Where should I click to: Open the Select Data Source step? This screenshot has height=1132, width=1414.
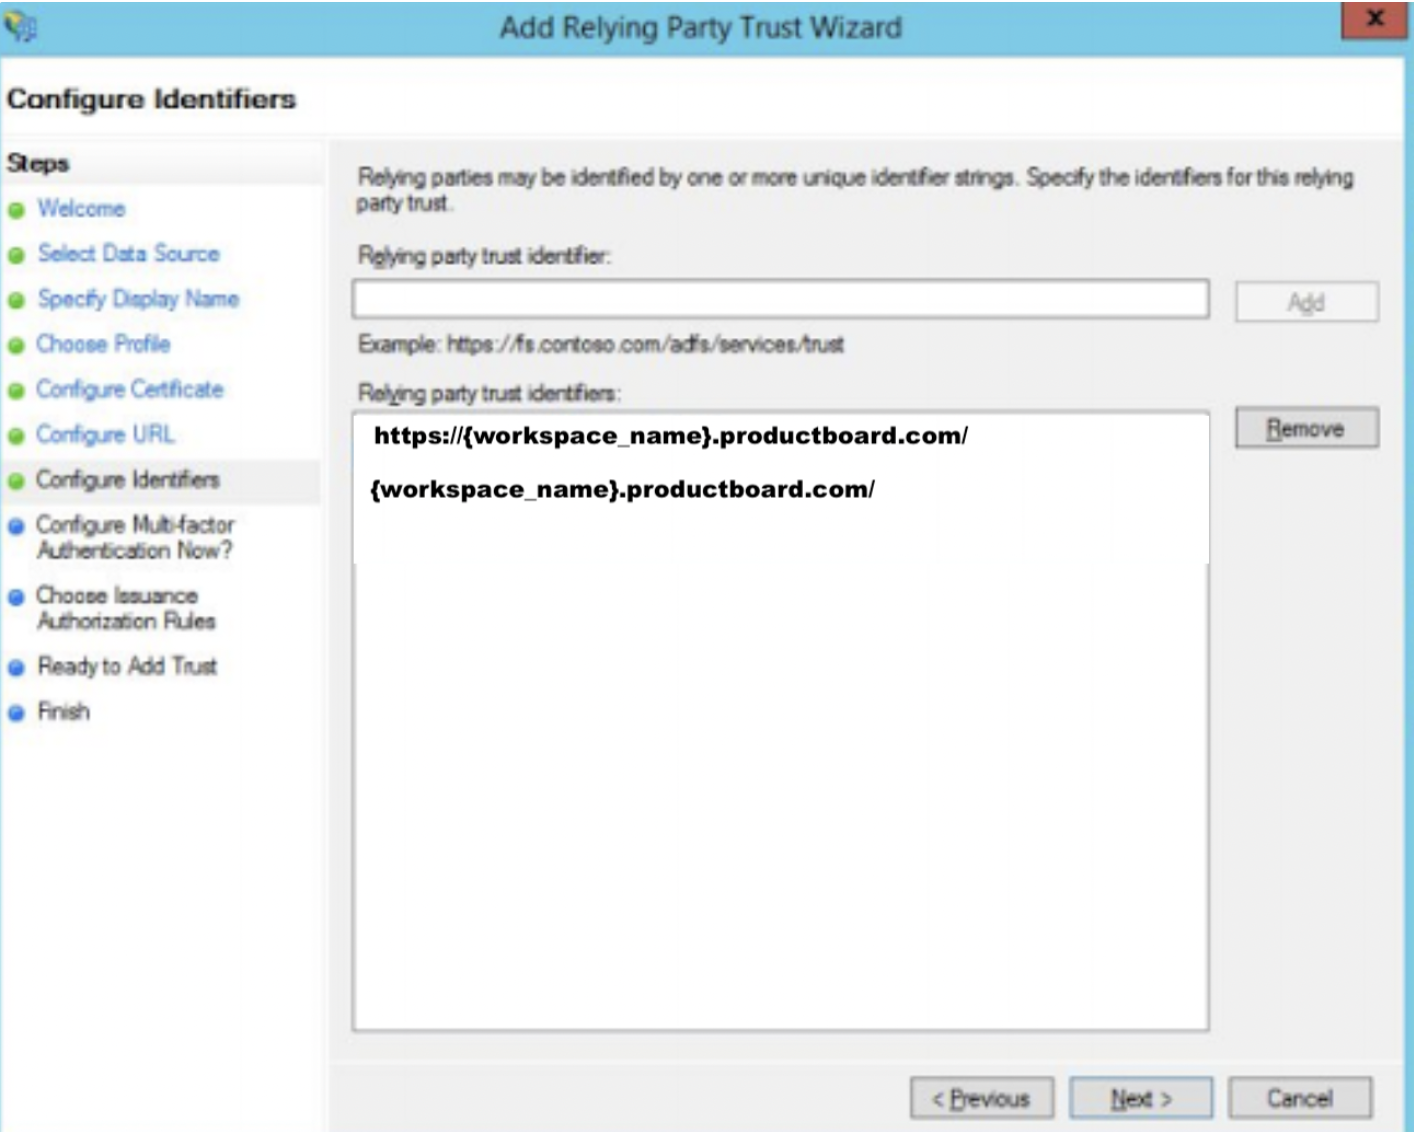pos(128,254)
